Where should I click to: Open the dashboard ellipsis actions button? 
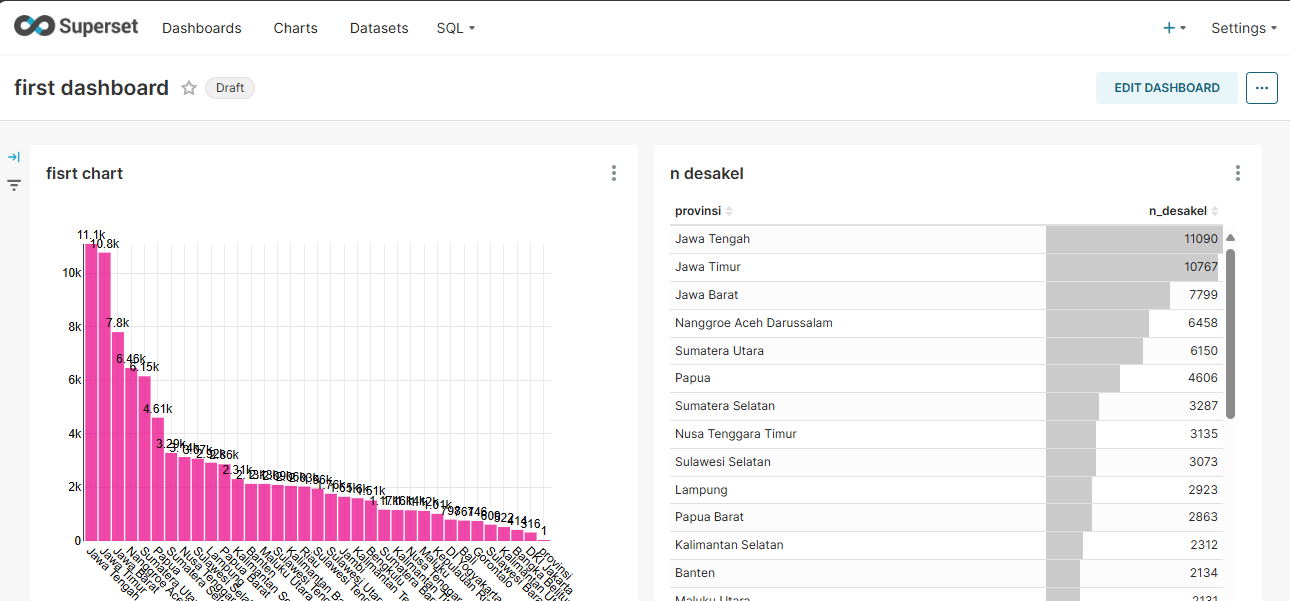pyautogui.click(x=1261, y=88)
